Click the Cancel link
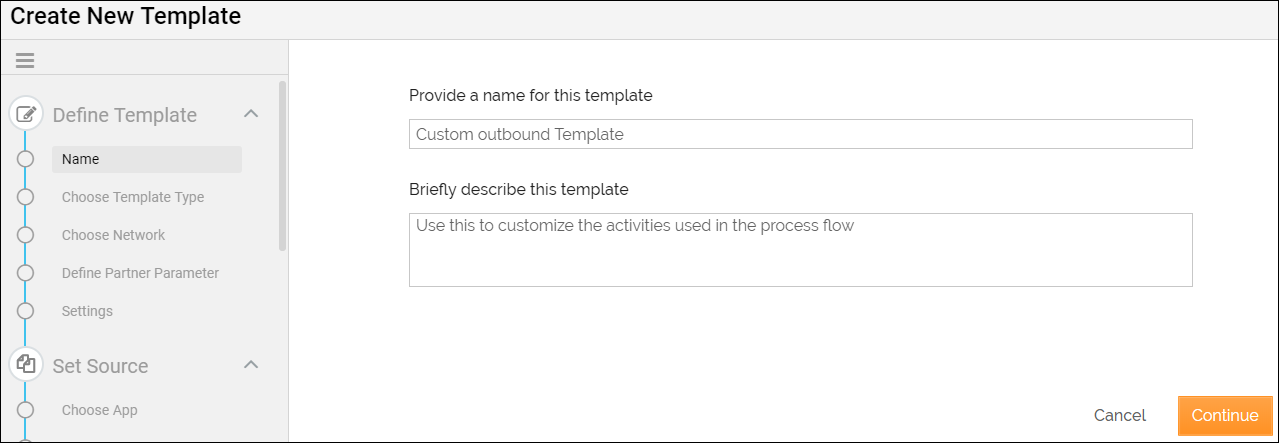This screenshot has height=443, width=1279. point(1120,415)
